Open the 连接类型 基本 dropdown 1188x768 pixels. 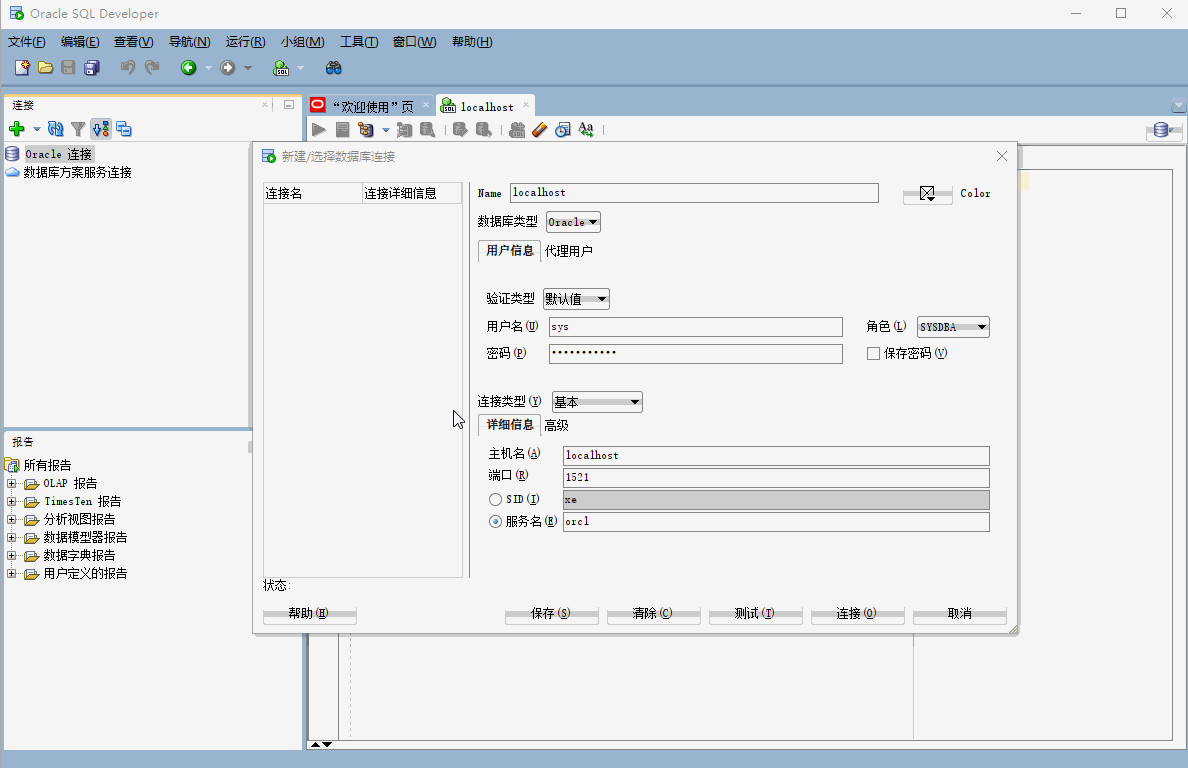597,401
